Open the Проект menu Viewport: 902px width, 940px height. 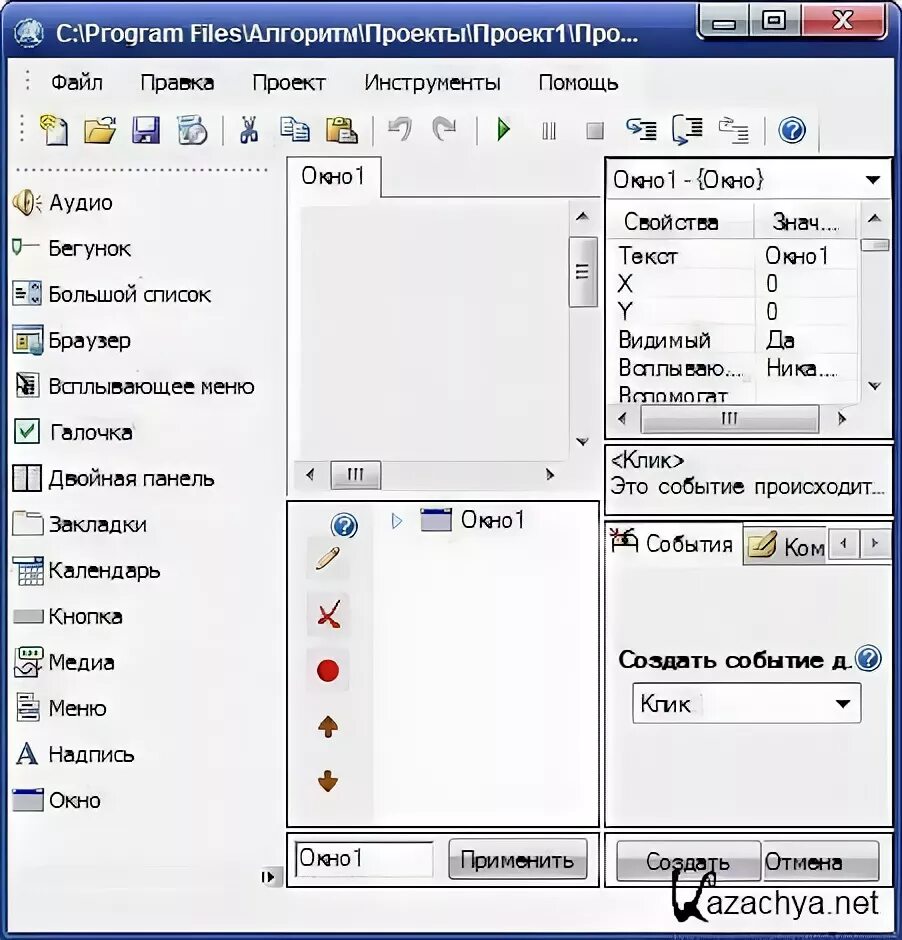click(289, 82)
